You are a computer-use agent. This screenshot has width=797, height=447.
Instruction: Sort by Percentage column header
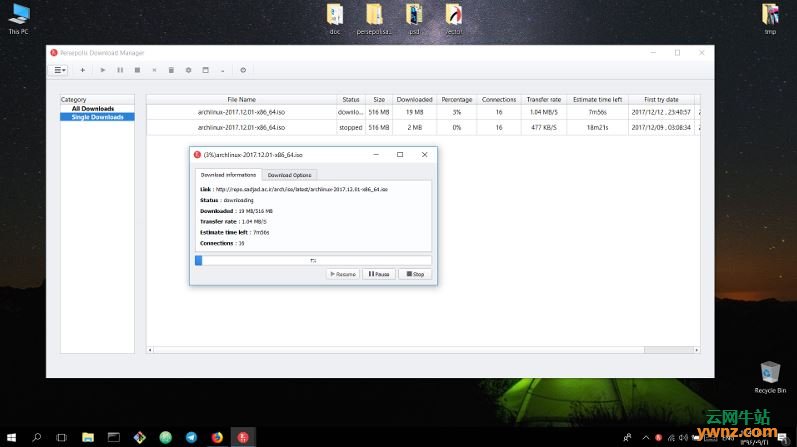point(456,100)
